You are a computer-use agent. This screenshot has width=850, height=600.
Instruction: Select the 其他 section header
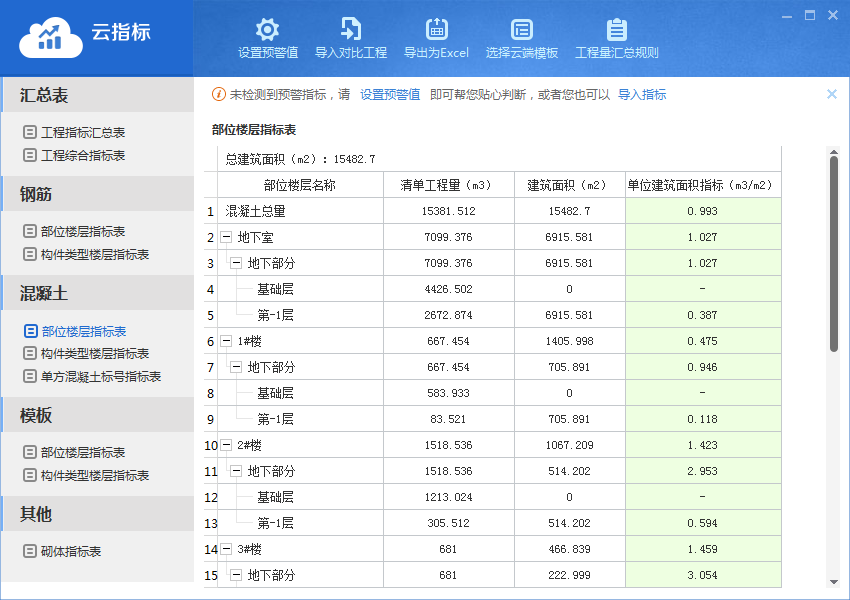98,513
